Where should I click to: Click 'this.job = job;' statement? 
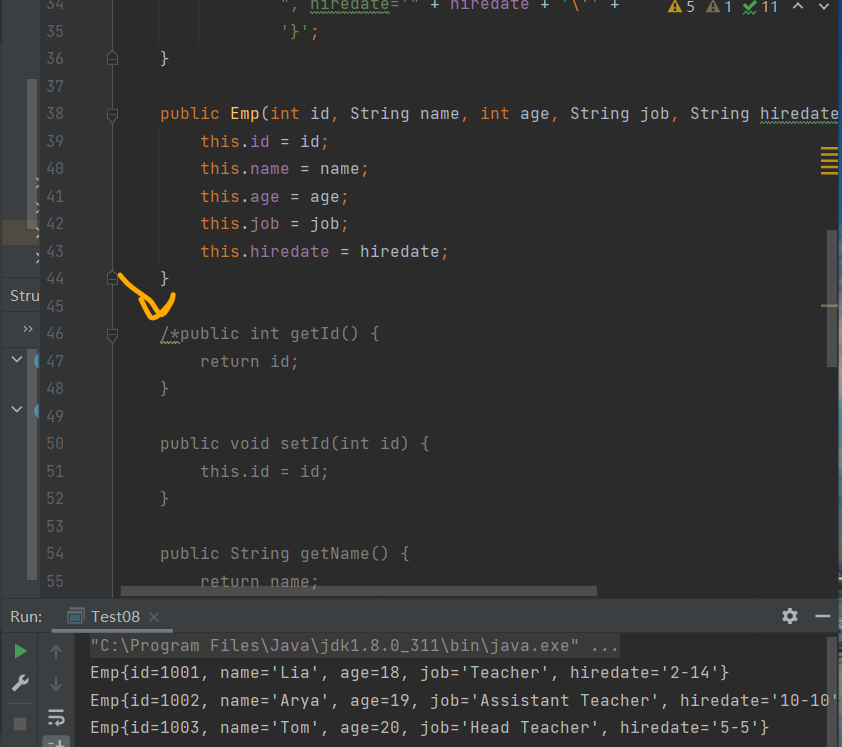tap(274, 224)
